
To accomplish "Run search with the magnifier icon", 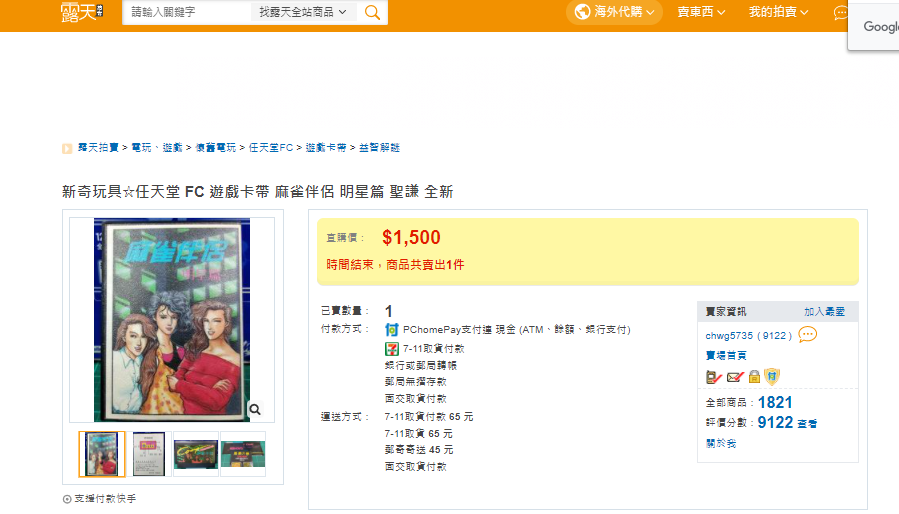I will pos(373,13).
